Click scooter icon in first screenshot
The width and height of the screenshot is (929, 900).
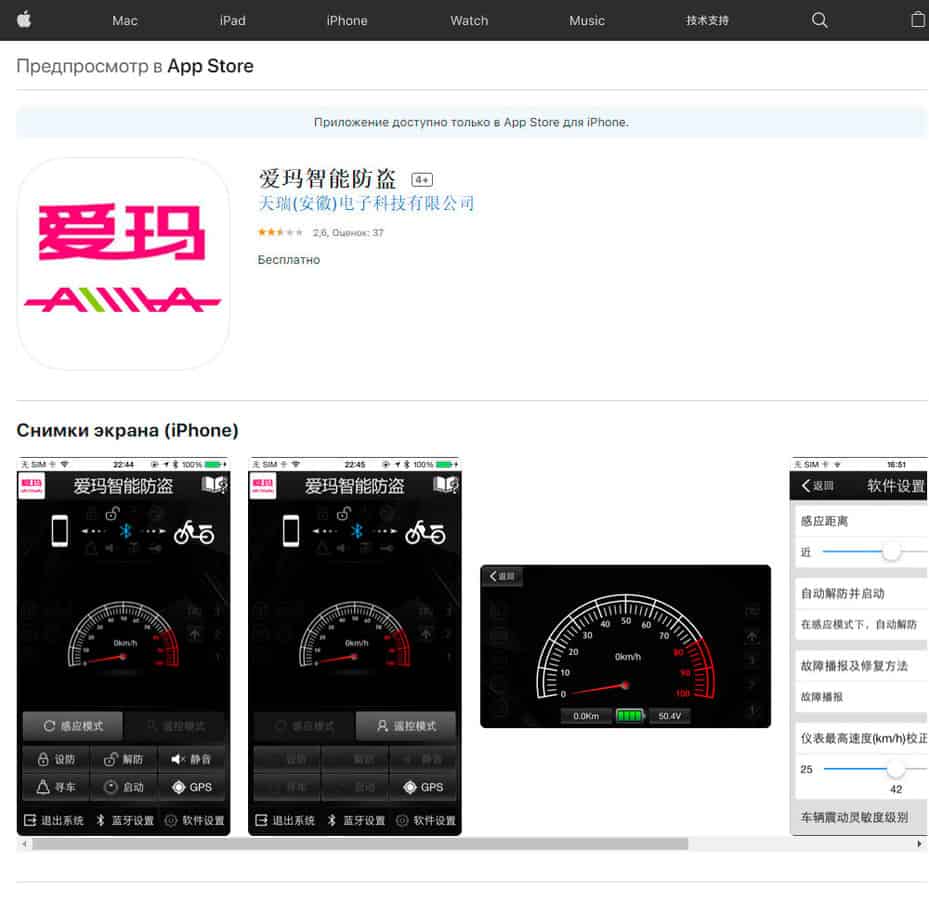point(194,532)
